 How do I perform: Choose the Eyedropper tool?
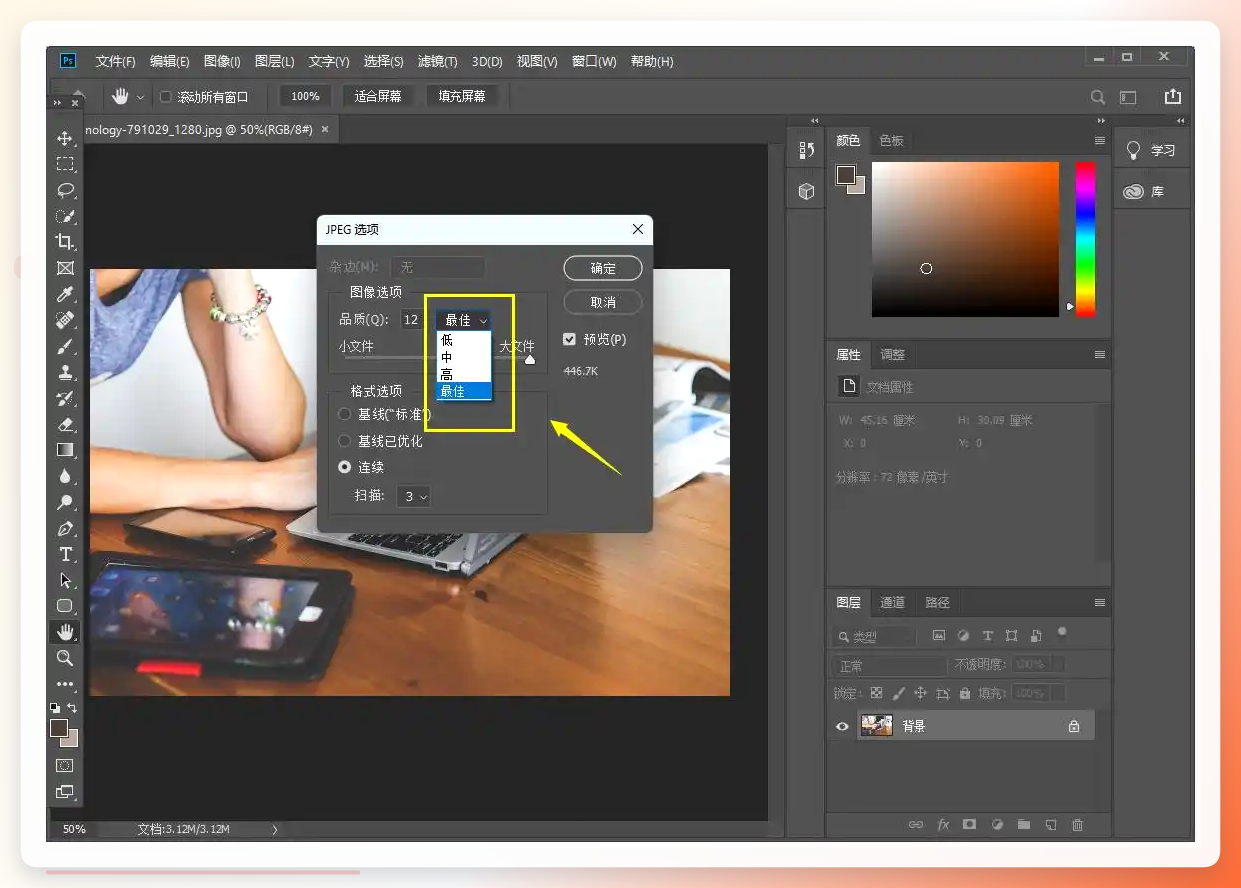pos(65,294)
